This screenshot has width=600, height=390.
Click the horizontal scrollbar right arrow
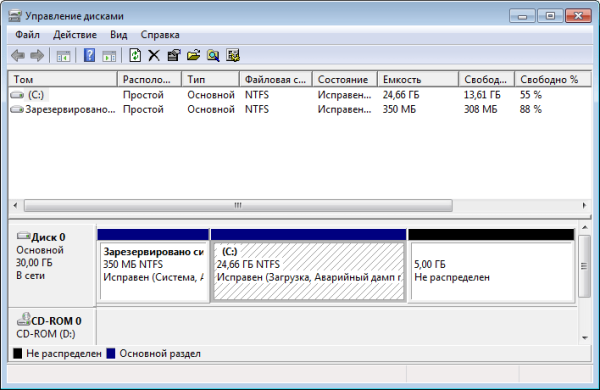tap(584, 206)
